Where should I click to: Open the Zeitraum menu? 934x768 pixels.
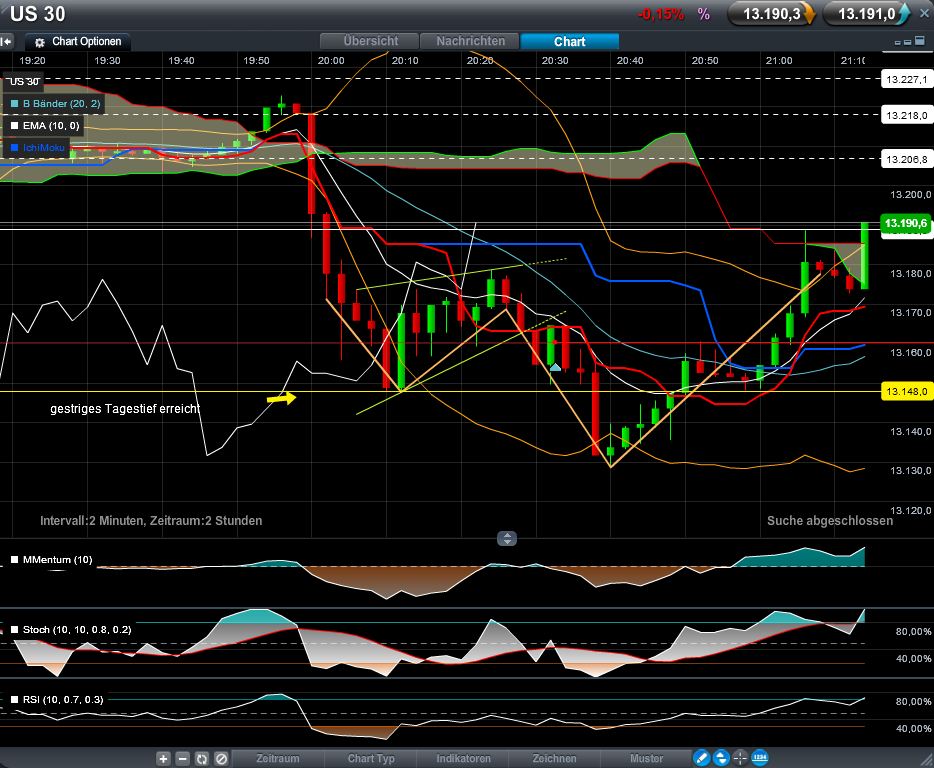coord(278,758)
